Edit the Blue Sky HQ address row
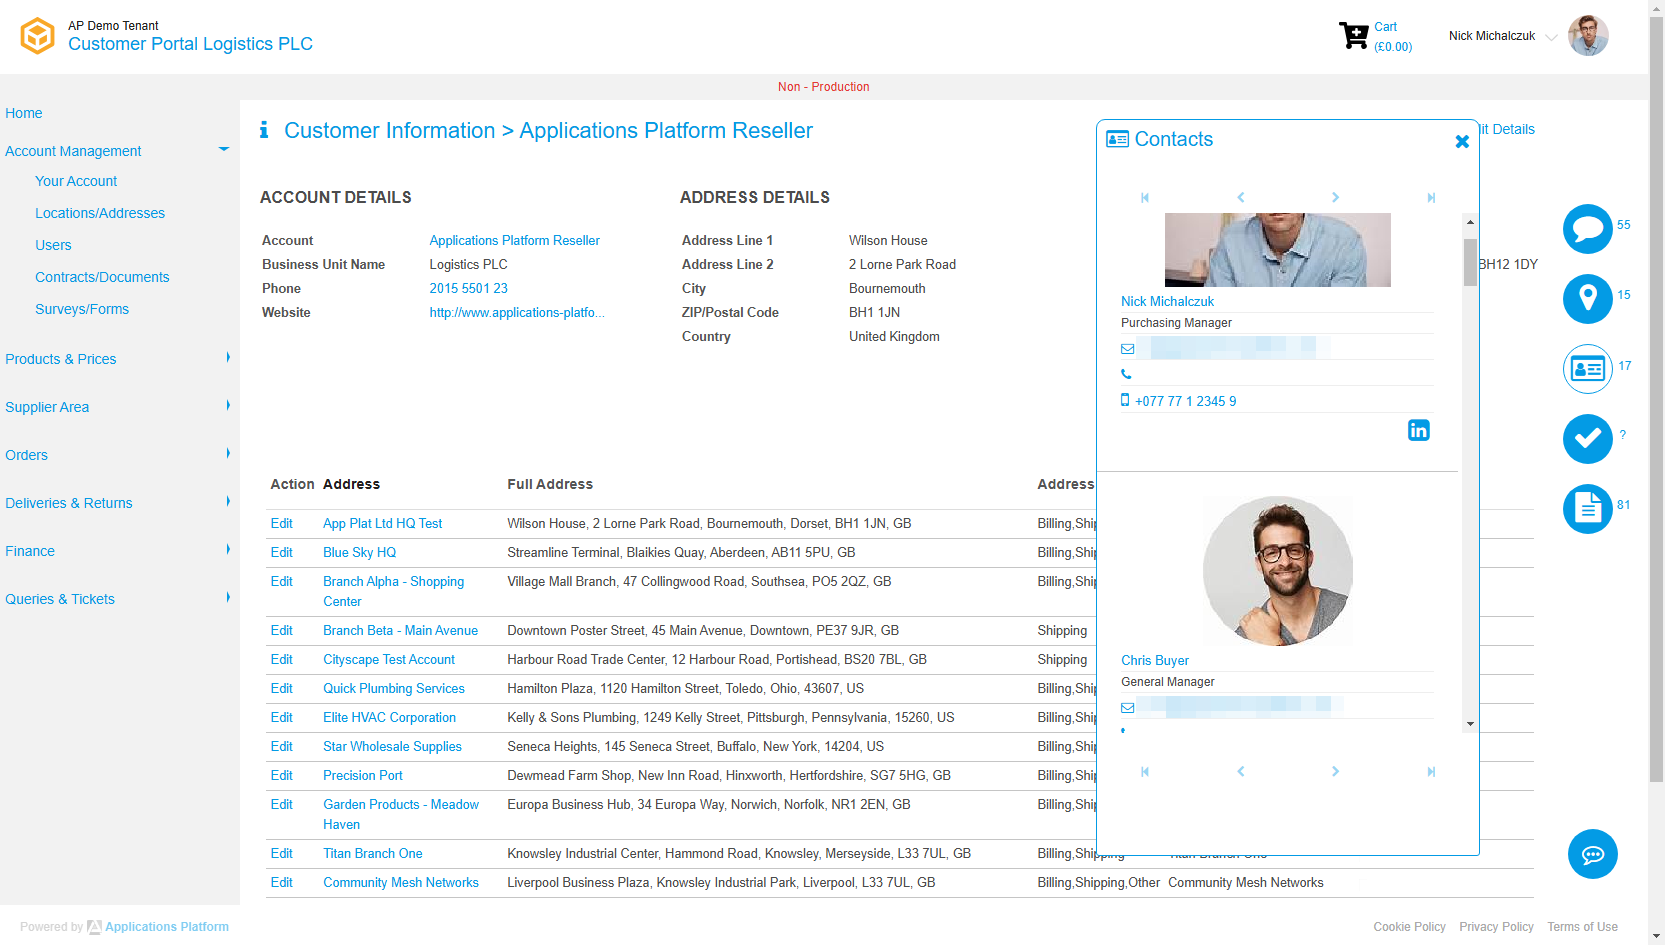The image size is (1665, 945). click(282, 553)
